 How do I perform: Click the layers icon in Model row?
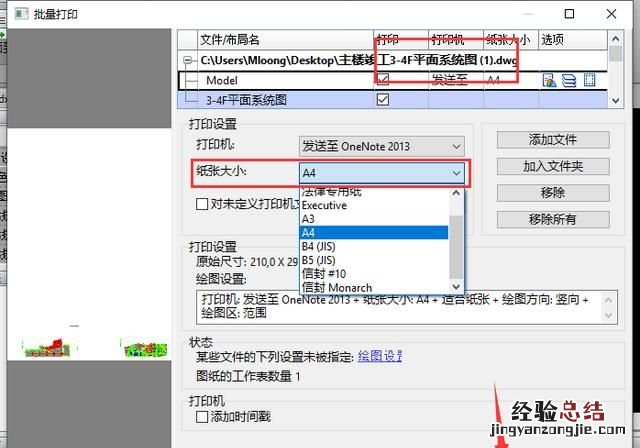pyautogui.click(x=569, y=80)
